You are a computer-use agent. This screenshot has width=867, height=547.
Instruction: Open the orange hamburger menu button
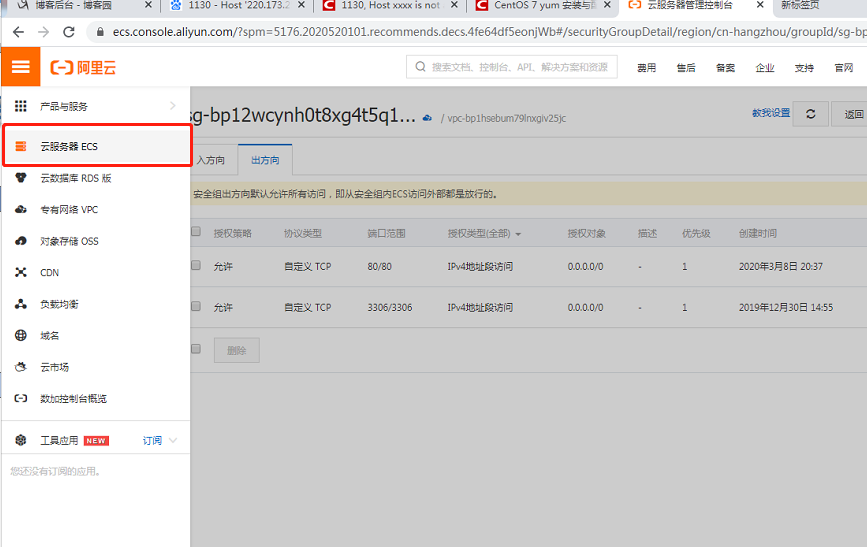coord(20,67)
